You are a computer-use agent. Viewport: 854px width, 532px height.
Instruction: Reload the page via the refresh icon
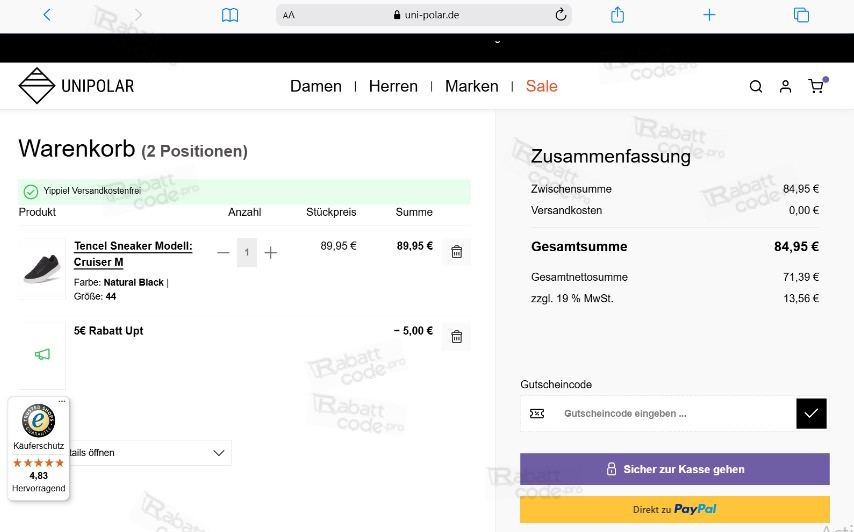tap(560, 15)
